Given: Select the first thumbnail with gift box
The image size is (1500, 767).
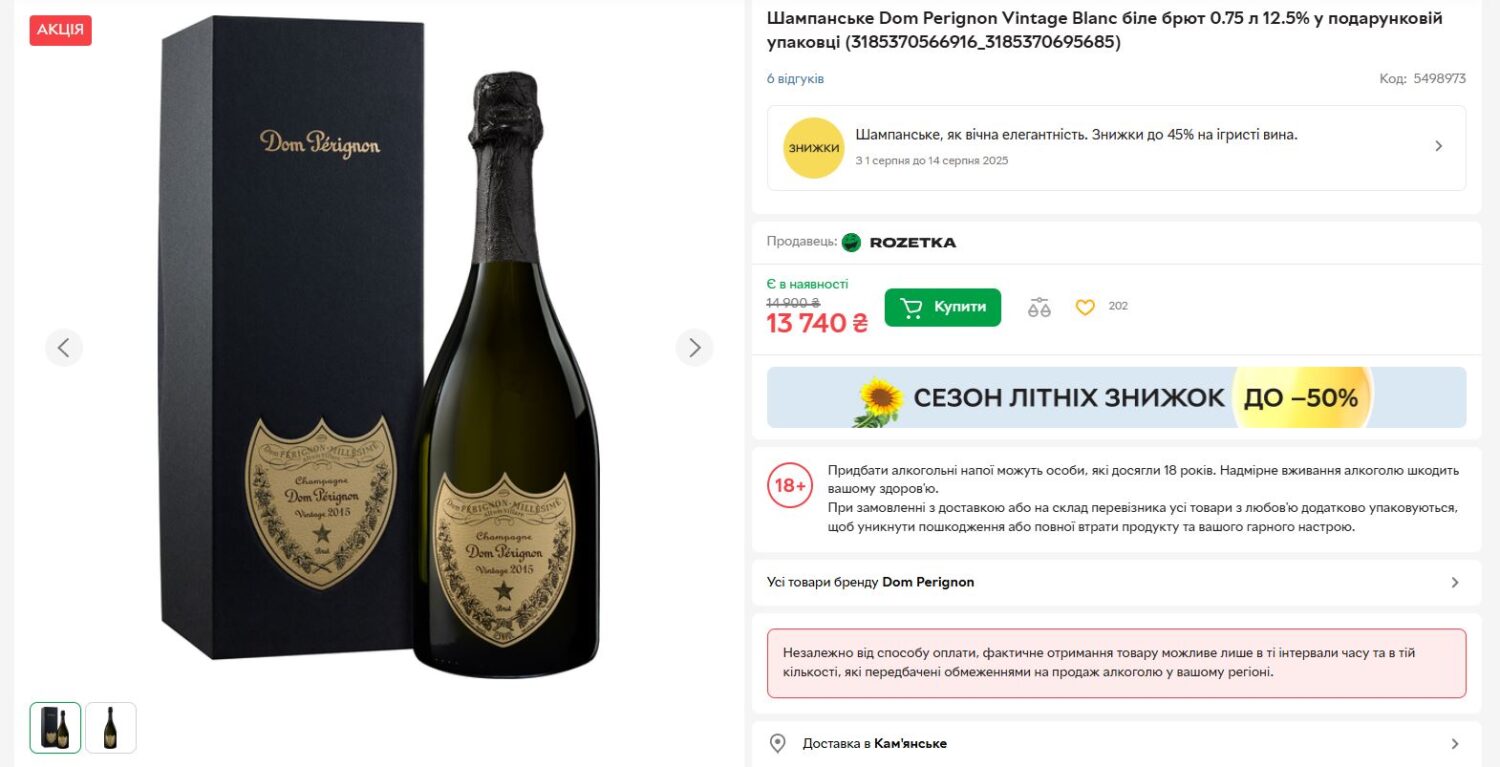Looking at the screenshot, I should (55, 727).
